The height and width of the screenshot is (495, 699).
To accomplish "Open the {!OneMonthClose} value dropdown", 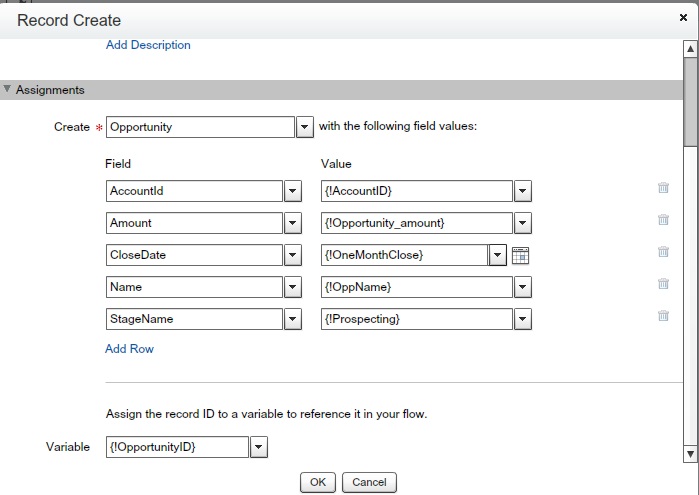I will pyautogui.click(x=497, y=255).
